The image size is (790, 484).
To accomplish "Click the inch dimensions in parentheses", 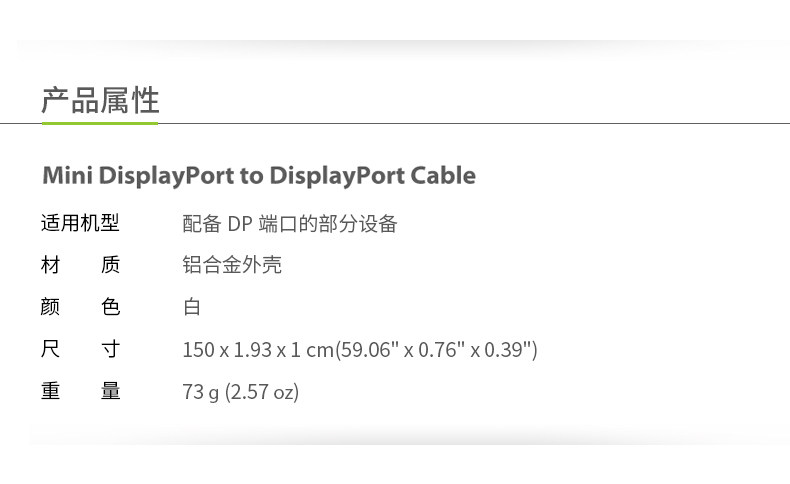I will point(436,350).
